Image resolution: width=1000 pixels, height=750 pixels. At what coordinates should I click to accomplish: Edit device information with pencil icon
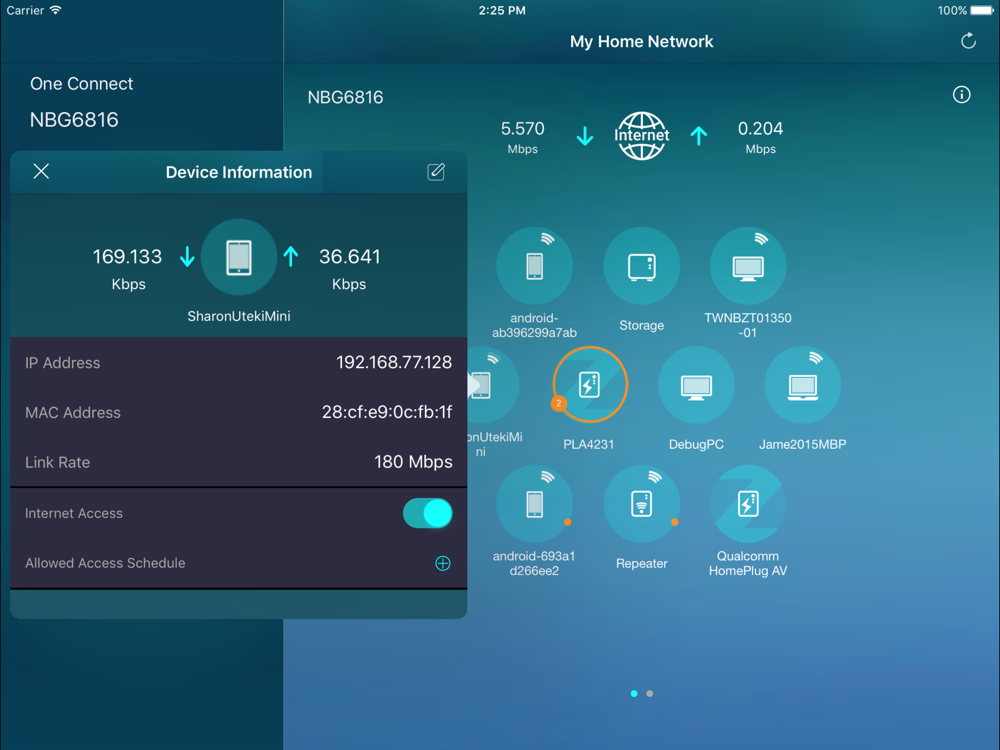click(436, 172)
